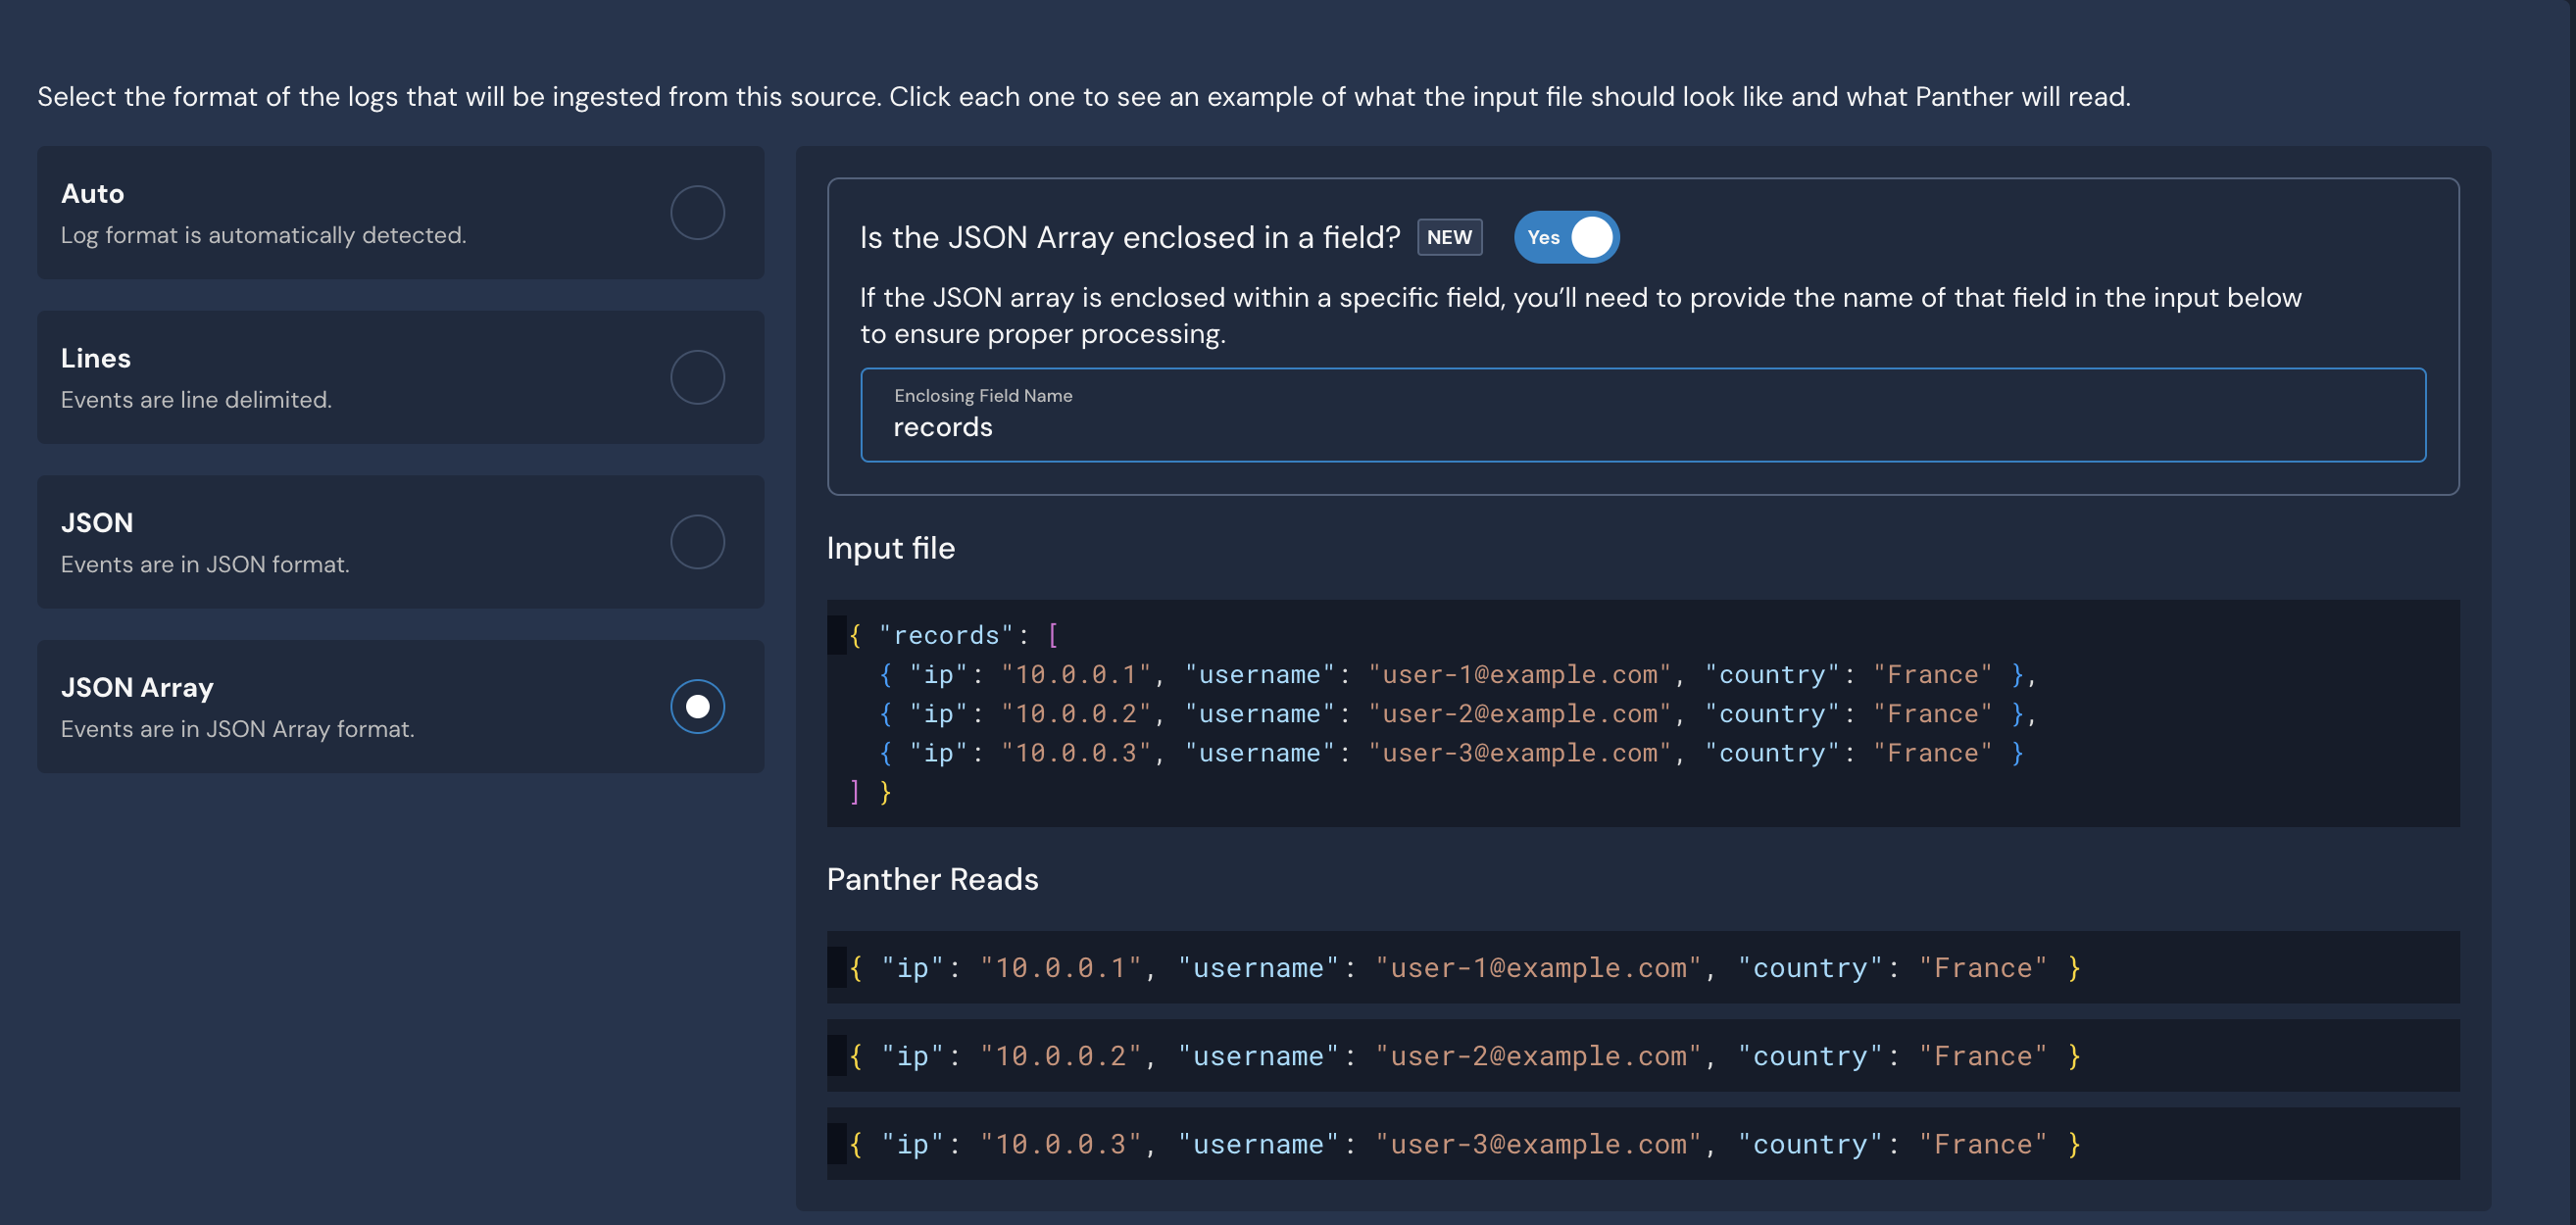2576x1225 pixels.
Task: Click the "records" key in input file
Action: [945, 635]
